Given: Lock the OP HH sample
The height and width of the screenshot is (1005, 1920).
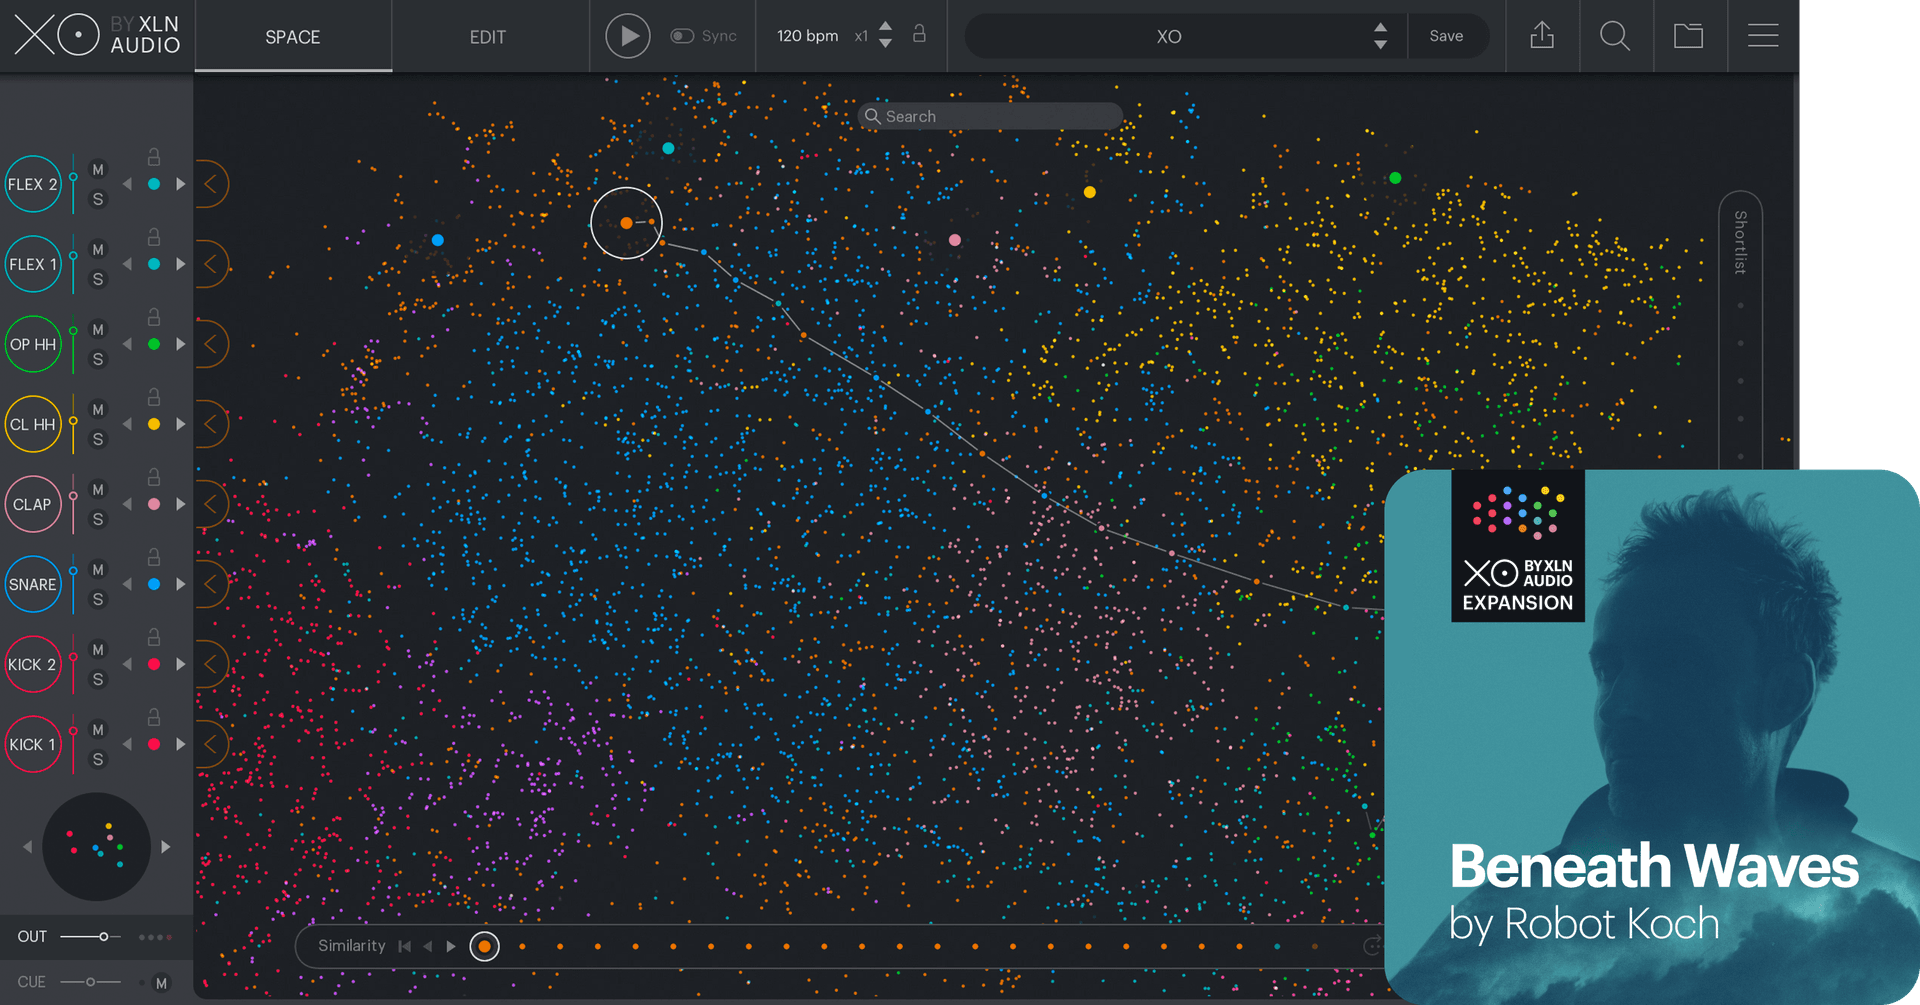Looking at the screenshot, I should click(x=154, y=317).
